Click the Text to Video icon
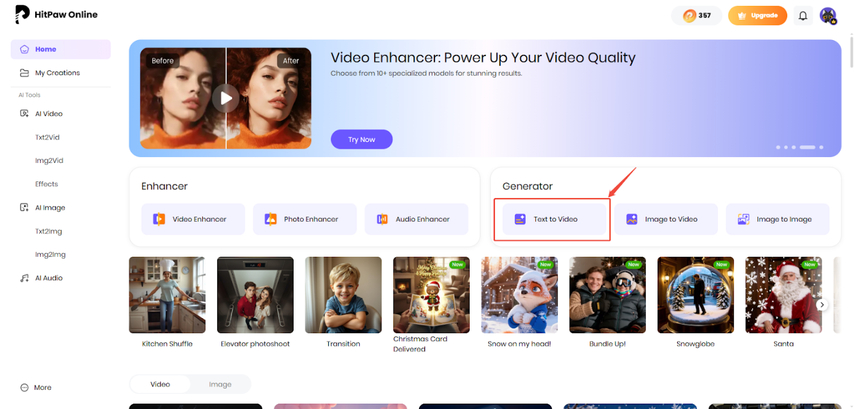854x409 pixels. point(520,219)
